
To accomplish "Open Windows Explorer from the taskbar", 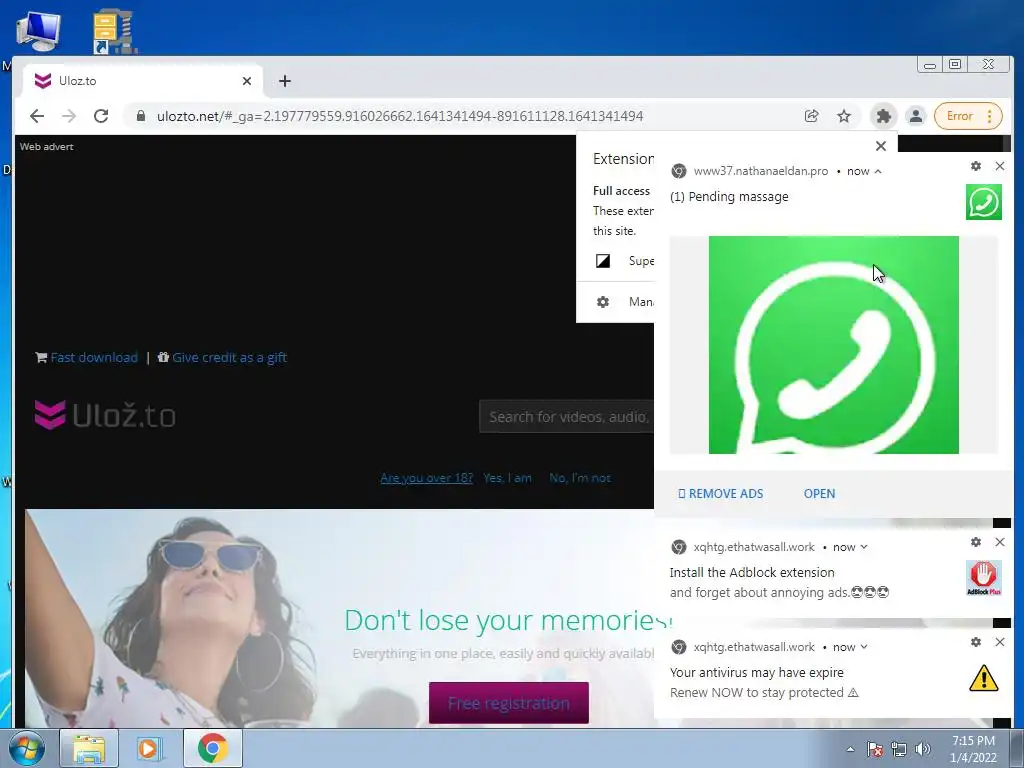I will coord(89,748).
